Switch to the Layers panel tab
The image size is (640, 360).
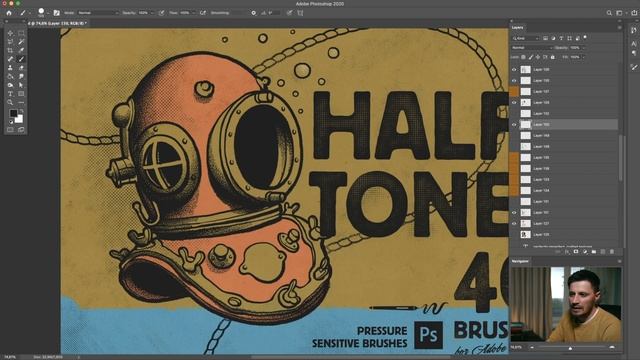point(518,27)
